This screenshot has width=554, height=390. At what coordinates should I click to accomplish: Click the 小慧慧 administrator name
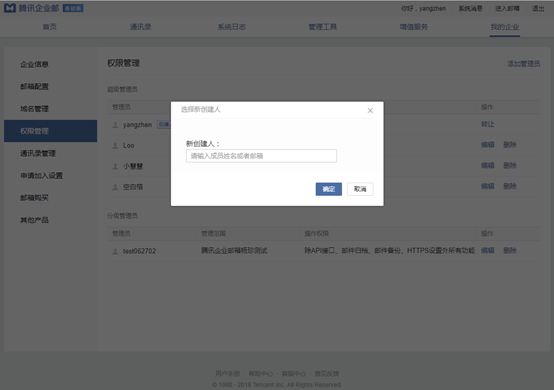pyautogui.click(x=133, y=166)
